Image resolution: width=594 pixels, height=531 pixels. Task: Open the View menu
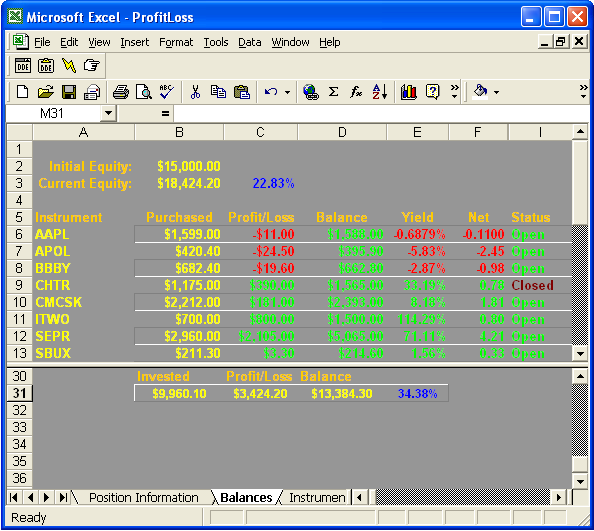click(x=99, y=42)
